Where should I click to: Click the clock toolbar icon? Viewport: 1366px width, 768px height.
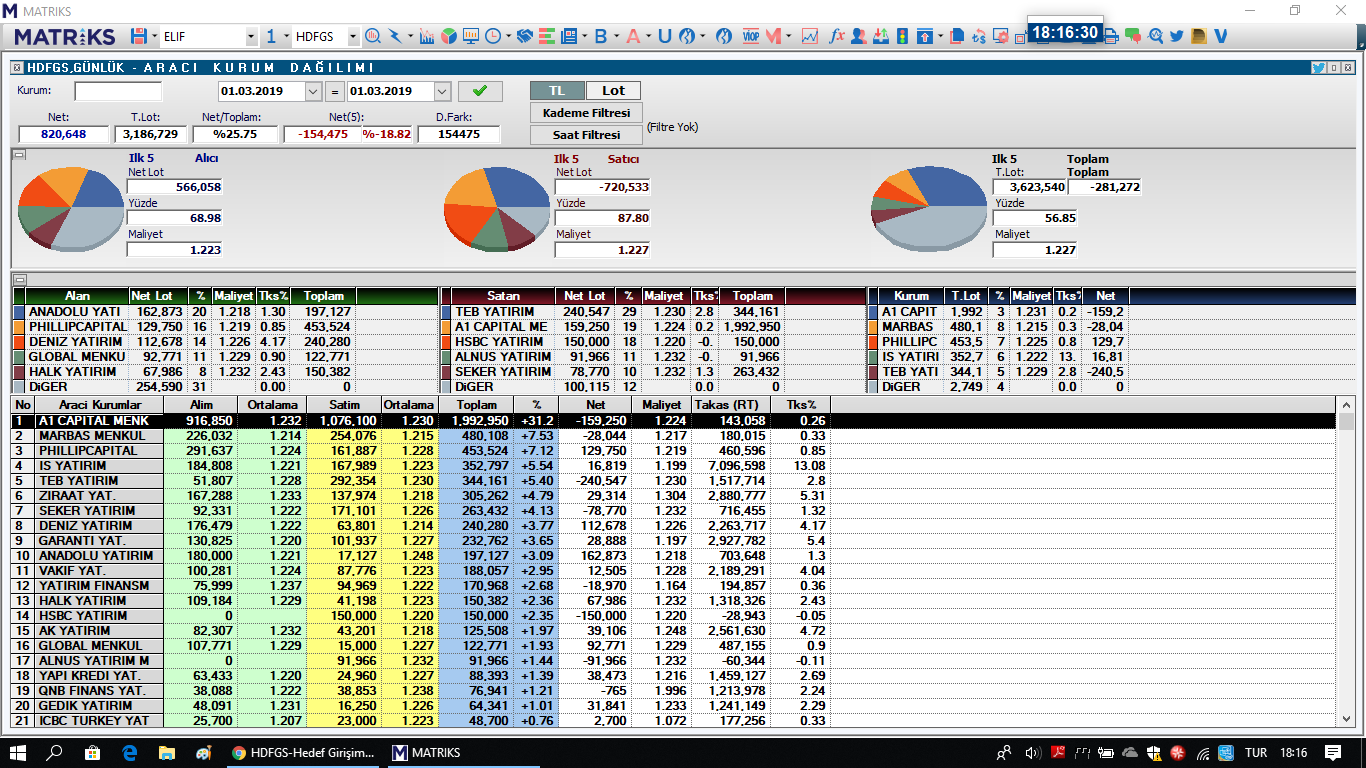pyautogui.click(x=493, y=37)
